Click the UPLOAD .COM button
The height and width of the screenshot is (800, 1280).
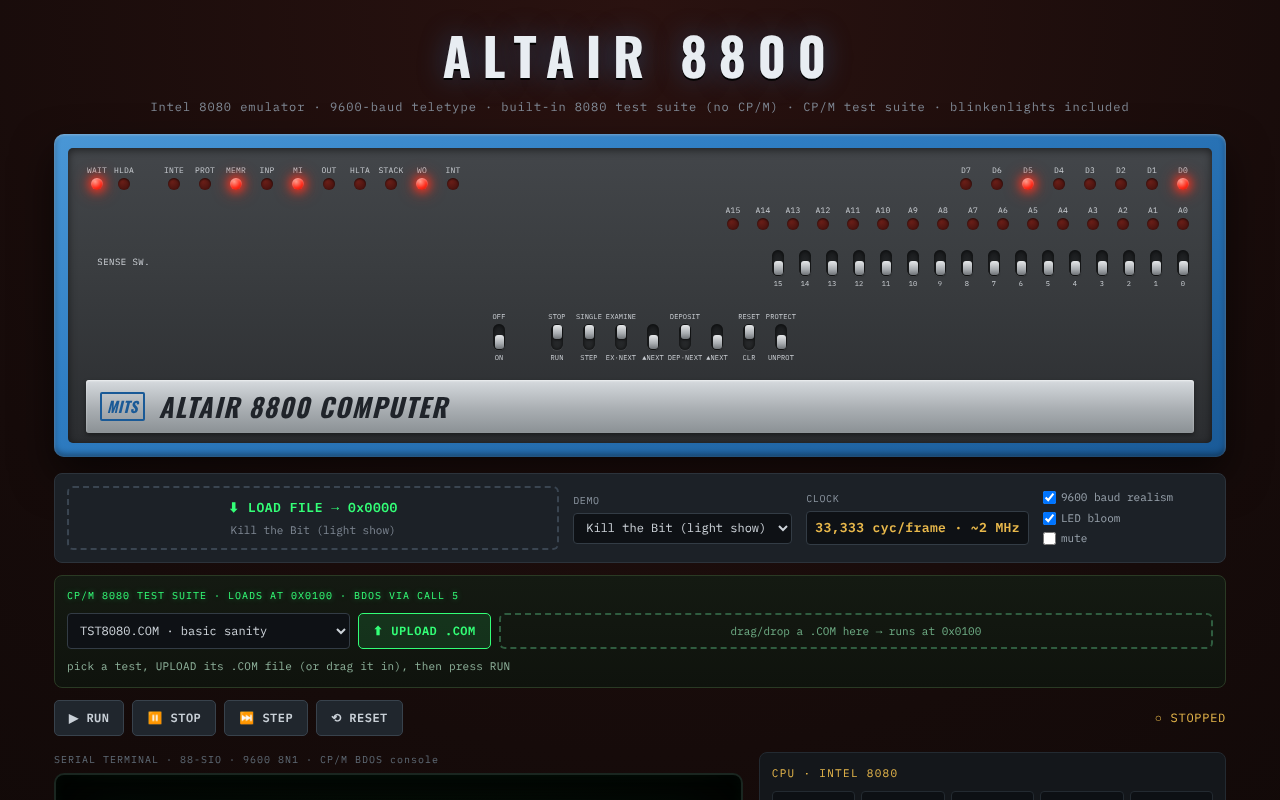pos(424,631)
